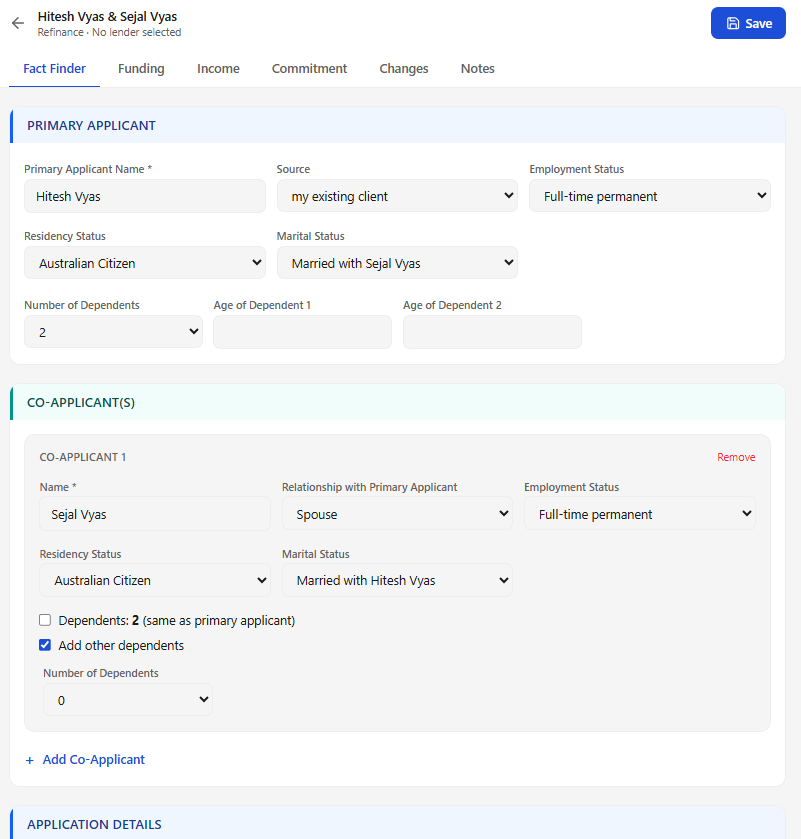
Task: Click the Age of Dependent 2 field
Action: (492, 332)
